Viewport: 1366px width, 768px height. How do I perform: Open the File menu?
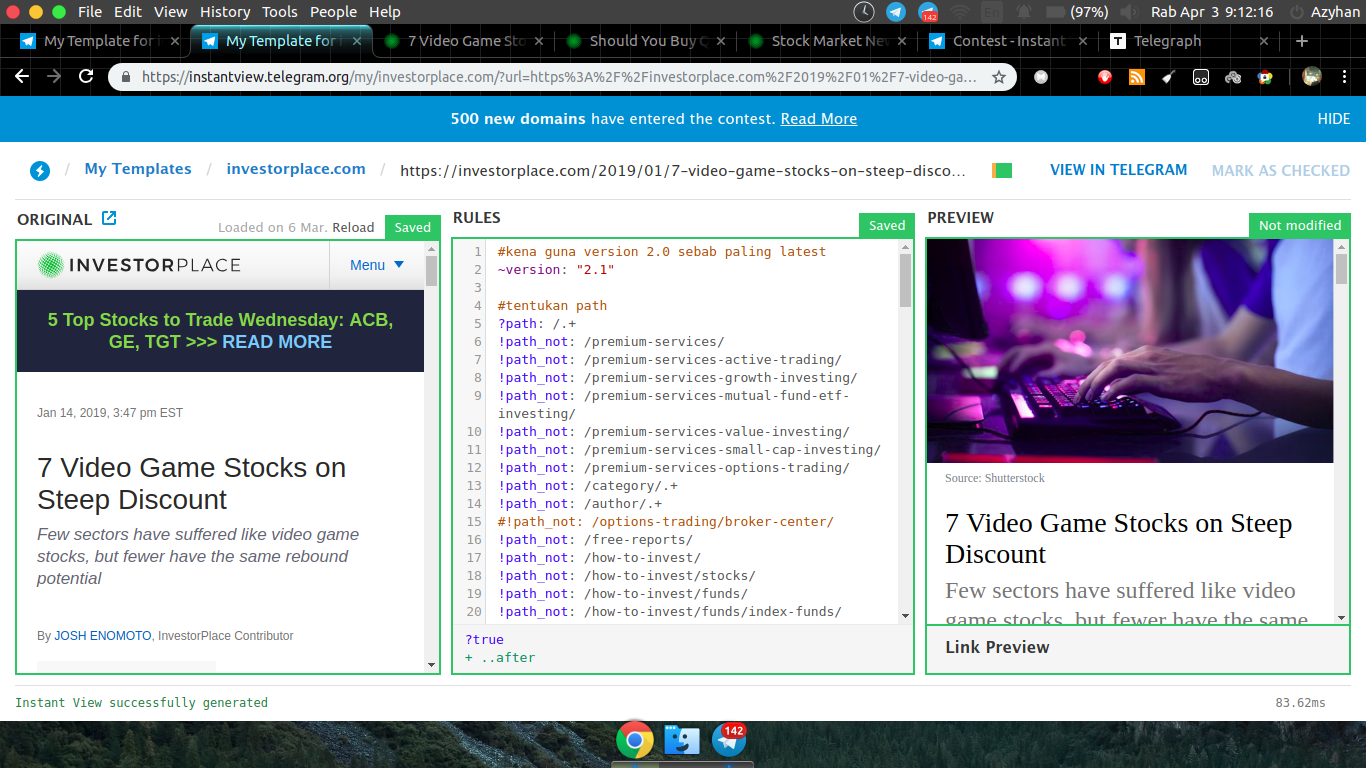click(90, 12)
